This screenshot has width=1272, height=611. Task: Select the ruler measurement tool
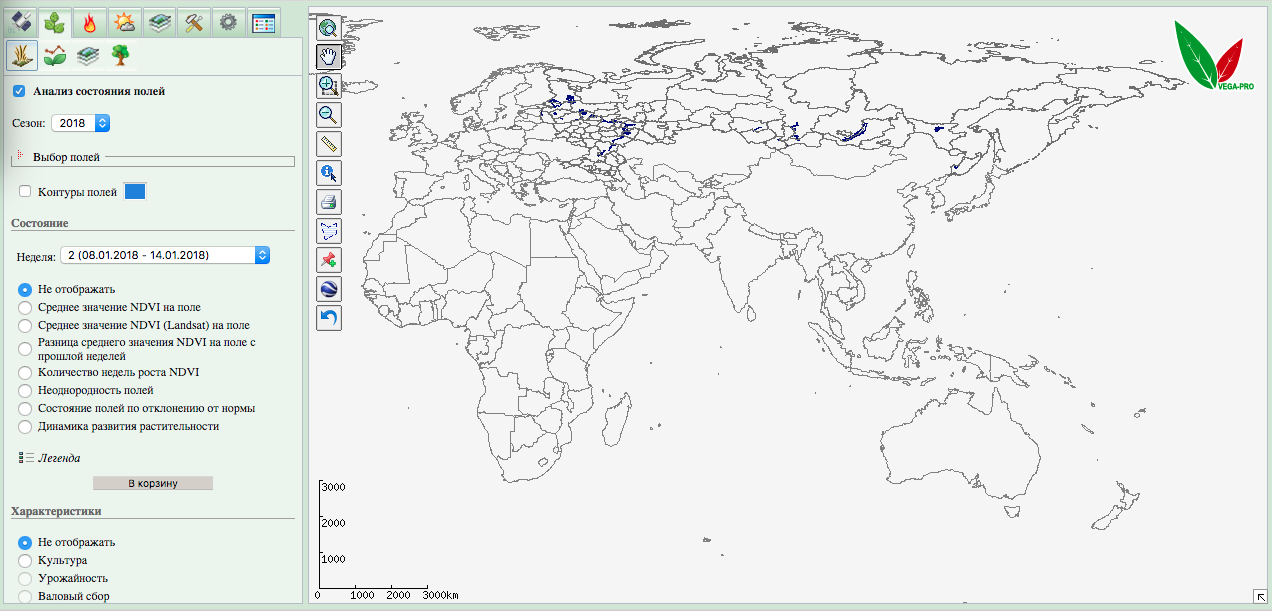329,144
